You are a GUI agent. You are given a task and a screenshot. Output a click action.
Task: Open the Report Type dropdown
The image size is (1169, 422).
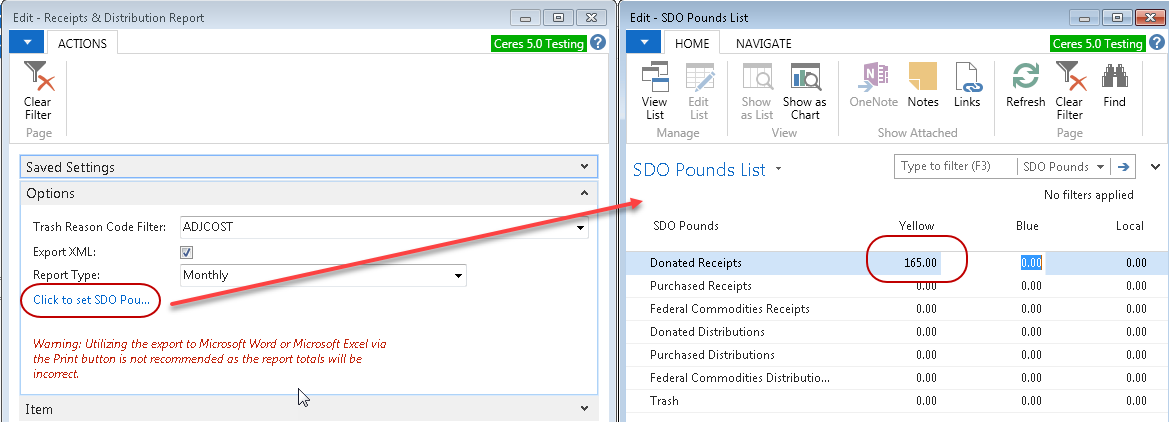click(x=458, y=275)
